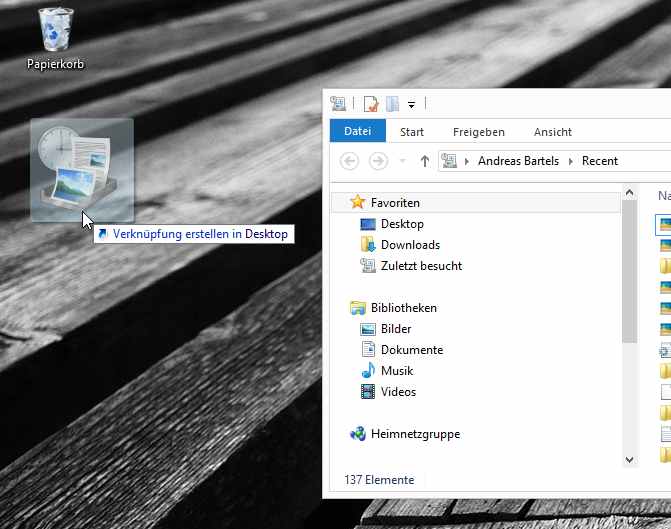
Task: Select Zuletzt besucht in the navigation pane
Action: pyautogui.click(x=422, y=266)
